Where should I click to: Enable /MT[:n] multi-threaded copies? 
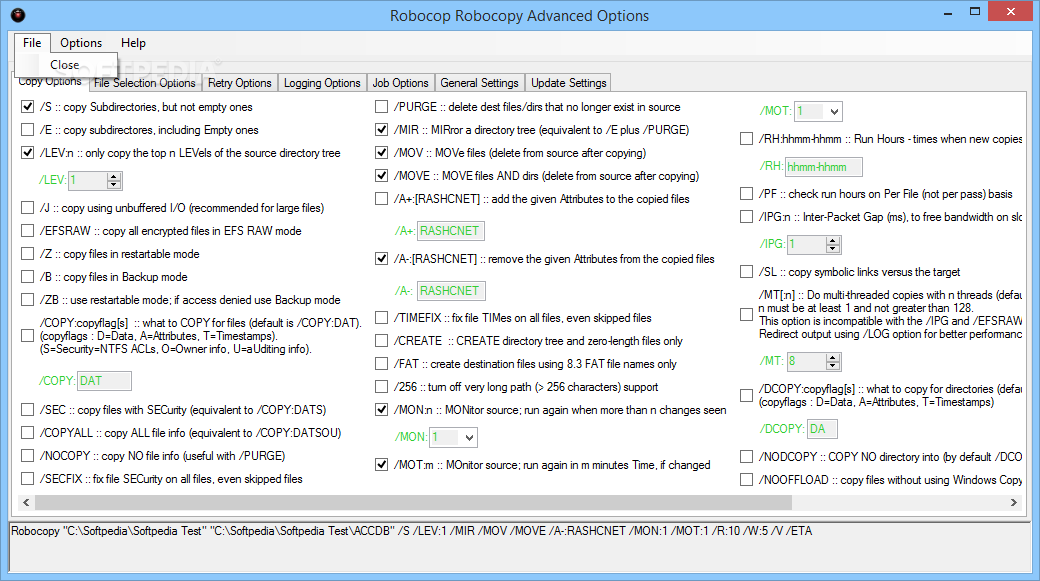pyautogui.click(x=746, y=314)
